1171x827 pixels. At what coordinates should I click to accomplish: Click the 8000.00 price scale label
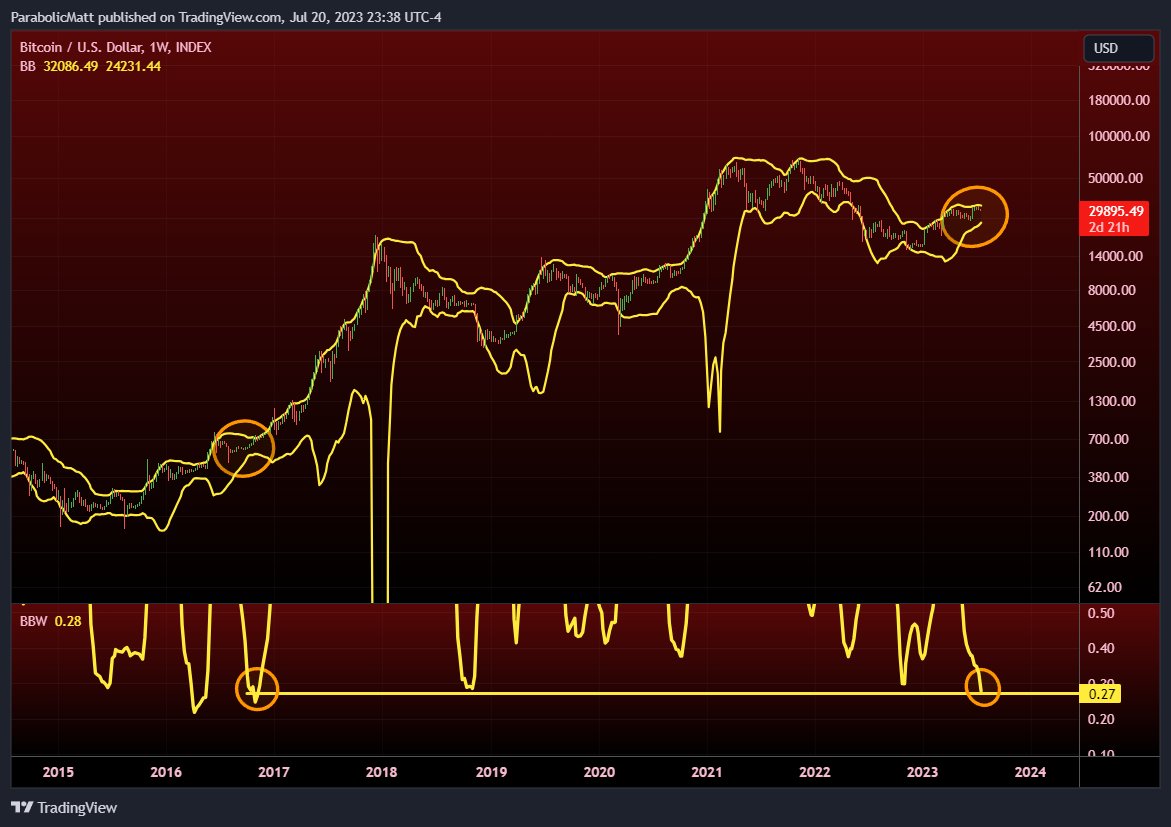pyautogui.click(x=1112, y=290)
